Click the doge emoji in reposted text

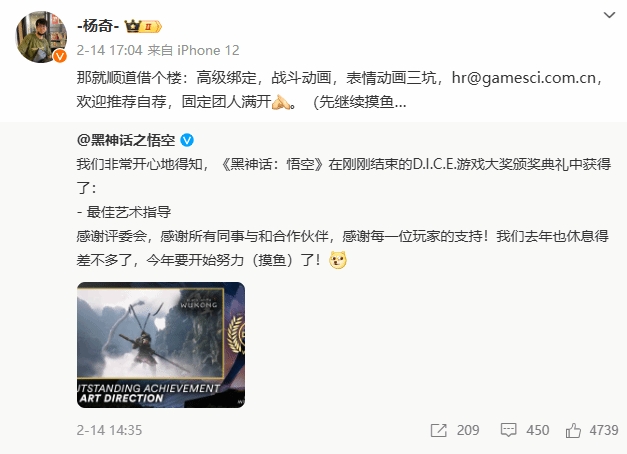338,260
